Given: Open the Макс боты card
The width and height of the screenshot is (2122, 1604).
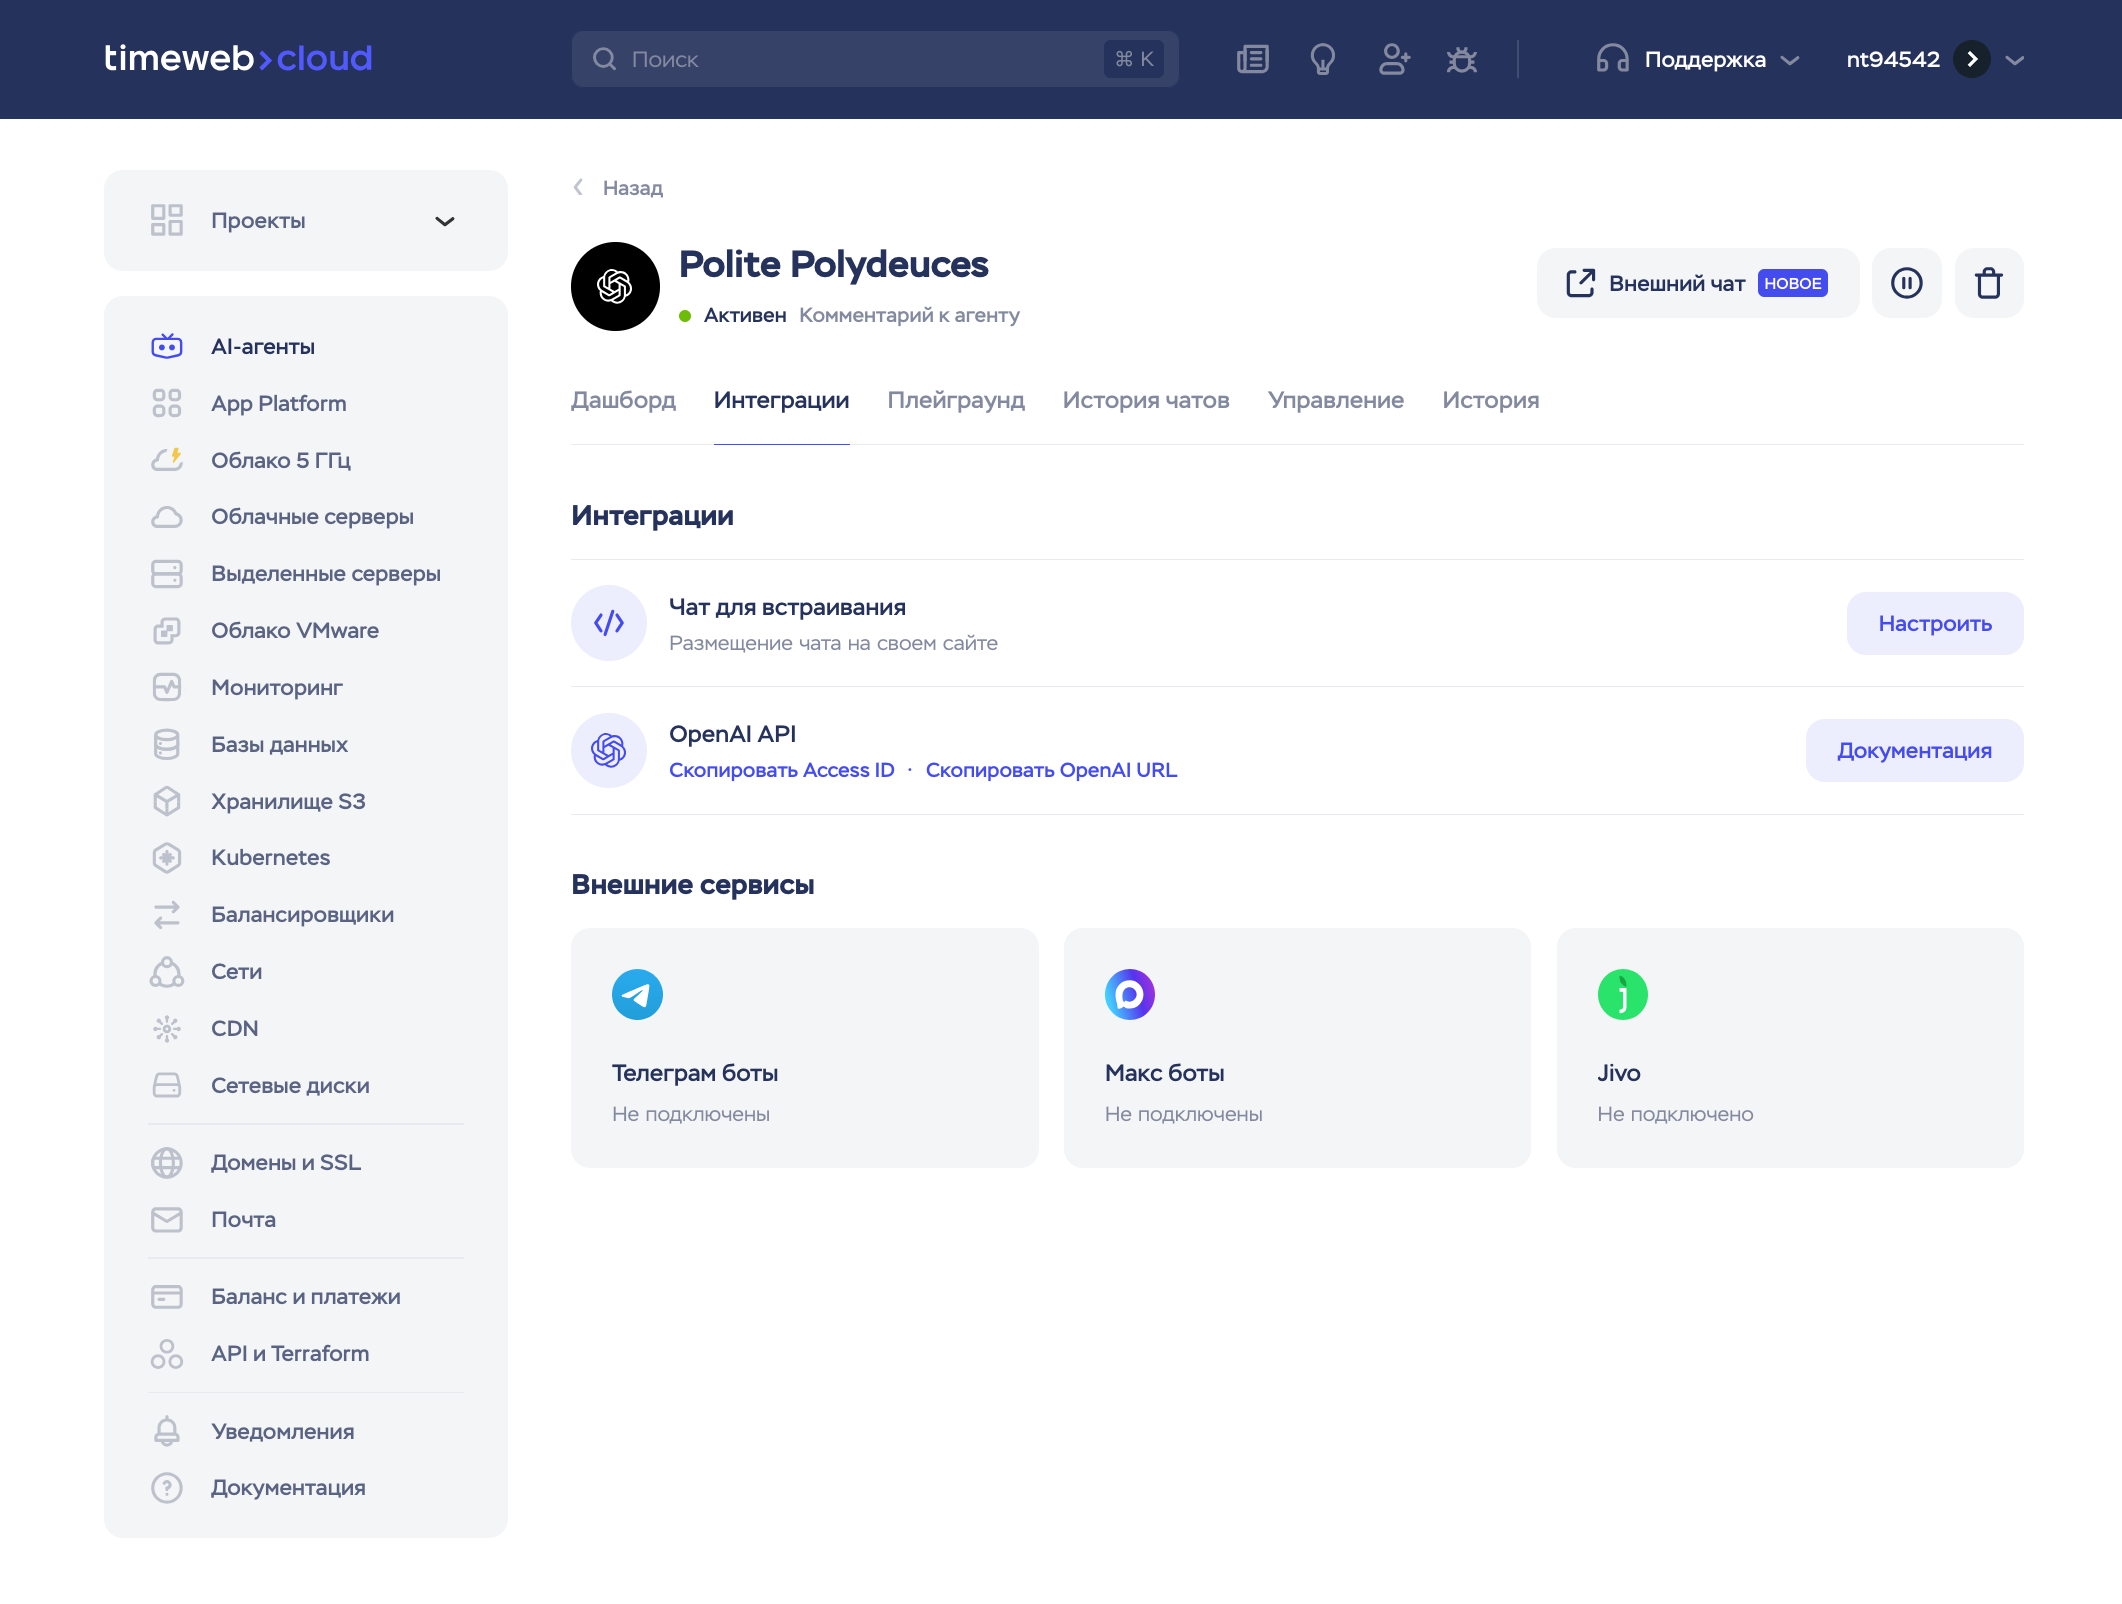Looking at the screenshot, I should point(1297,1047).
